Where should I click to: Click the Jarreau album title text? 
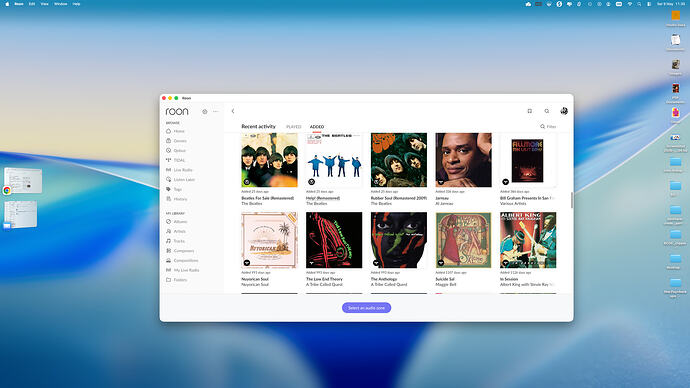442,198
